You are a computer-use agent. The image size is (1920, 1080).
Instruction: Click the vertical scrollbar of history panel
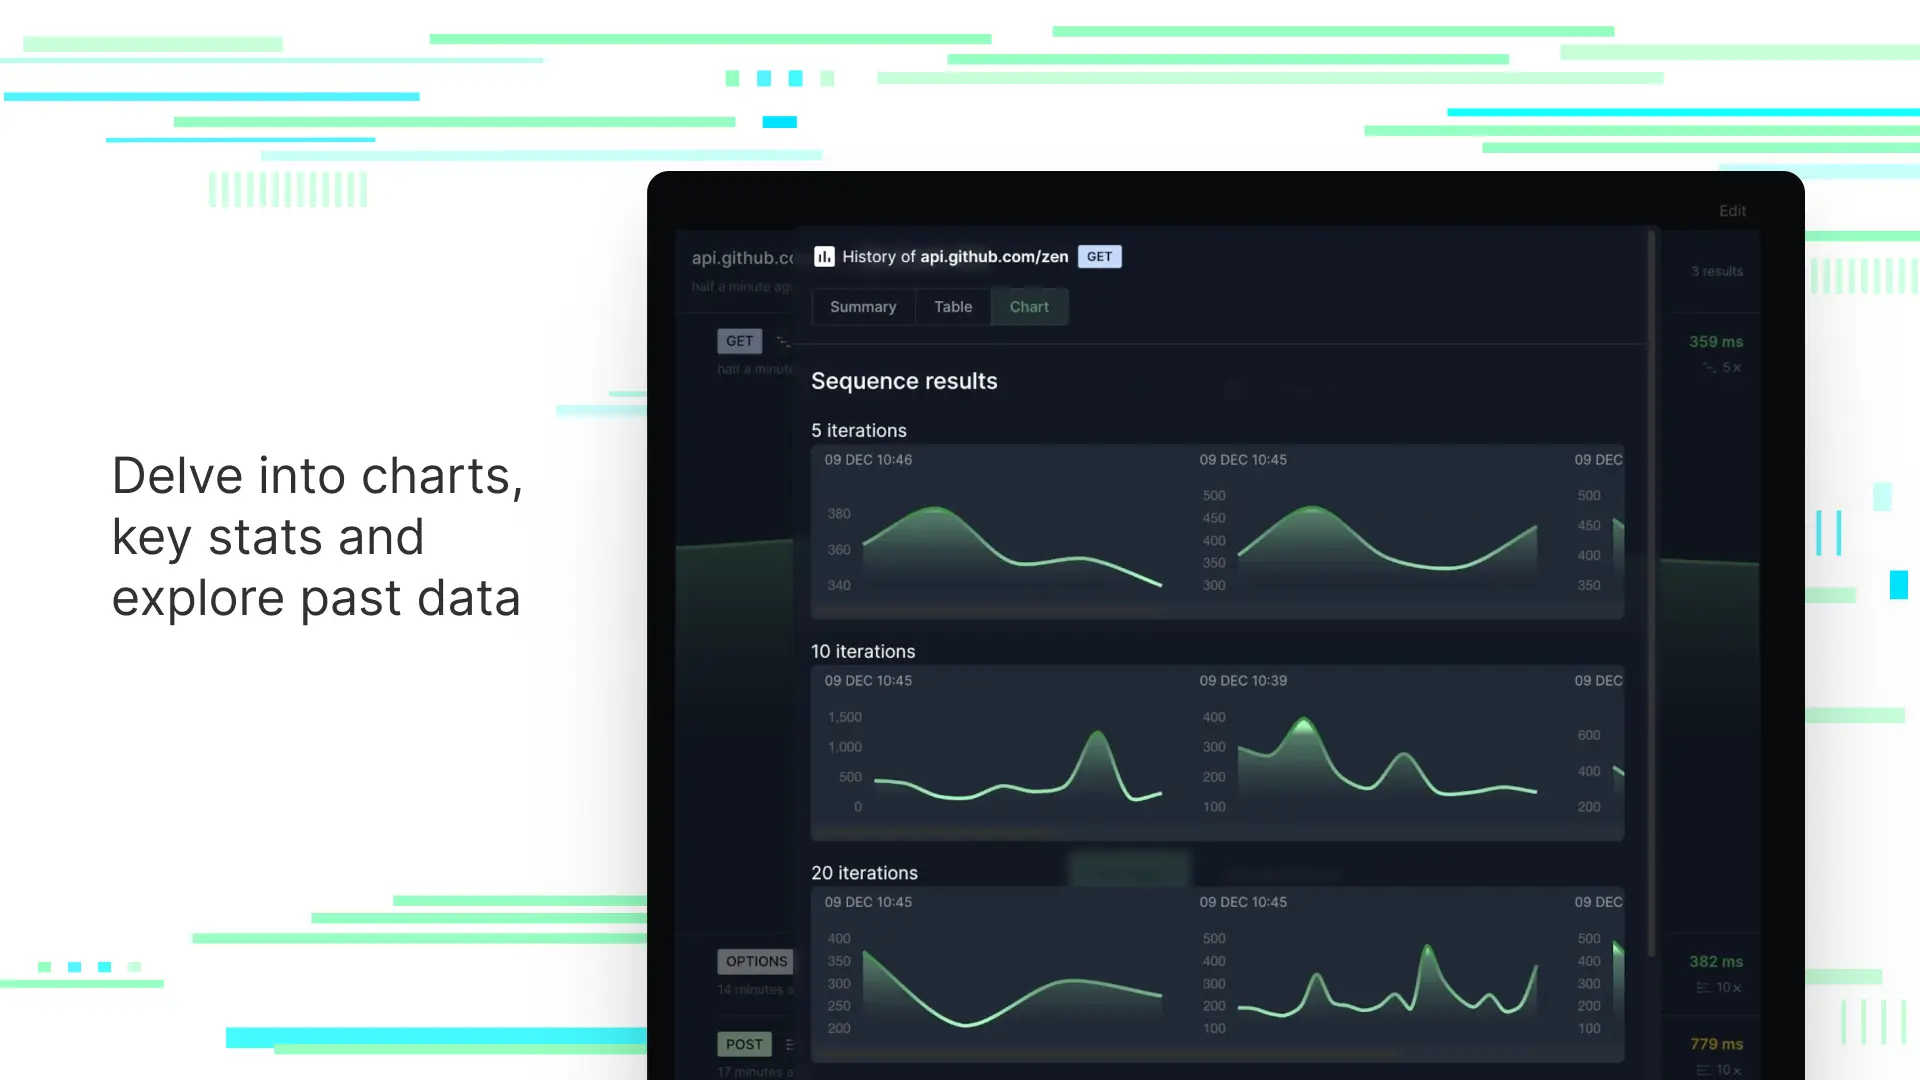(x=1651, y=594)
